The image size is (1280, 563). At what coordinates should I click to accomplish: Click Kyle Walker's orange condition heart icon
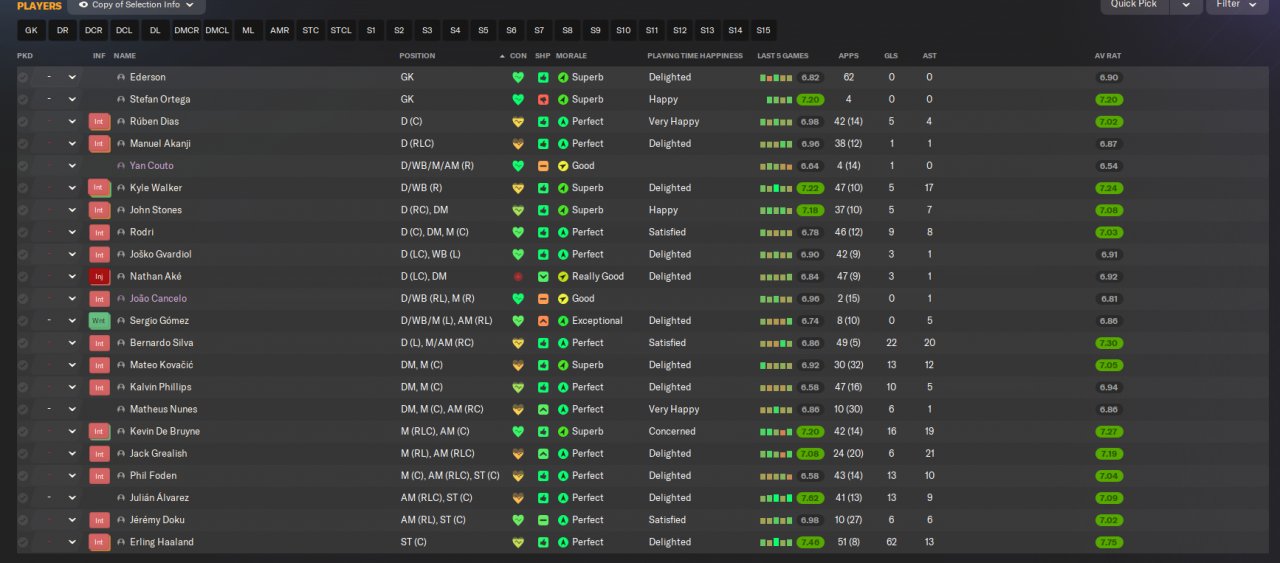click(518, 188)
